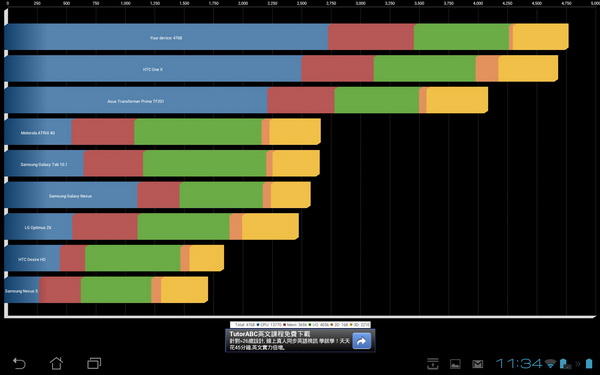The width and height of the screenshot is (600, 375).
Task: Tap Samsung Galaxy Tab 10.1 bar label
Action: (x=44, y=165)
